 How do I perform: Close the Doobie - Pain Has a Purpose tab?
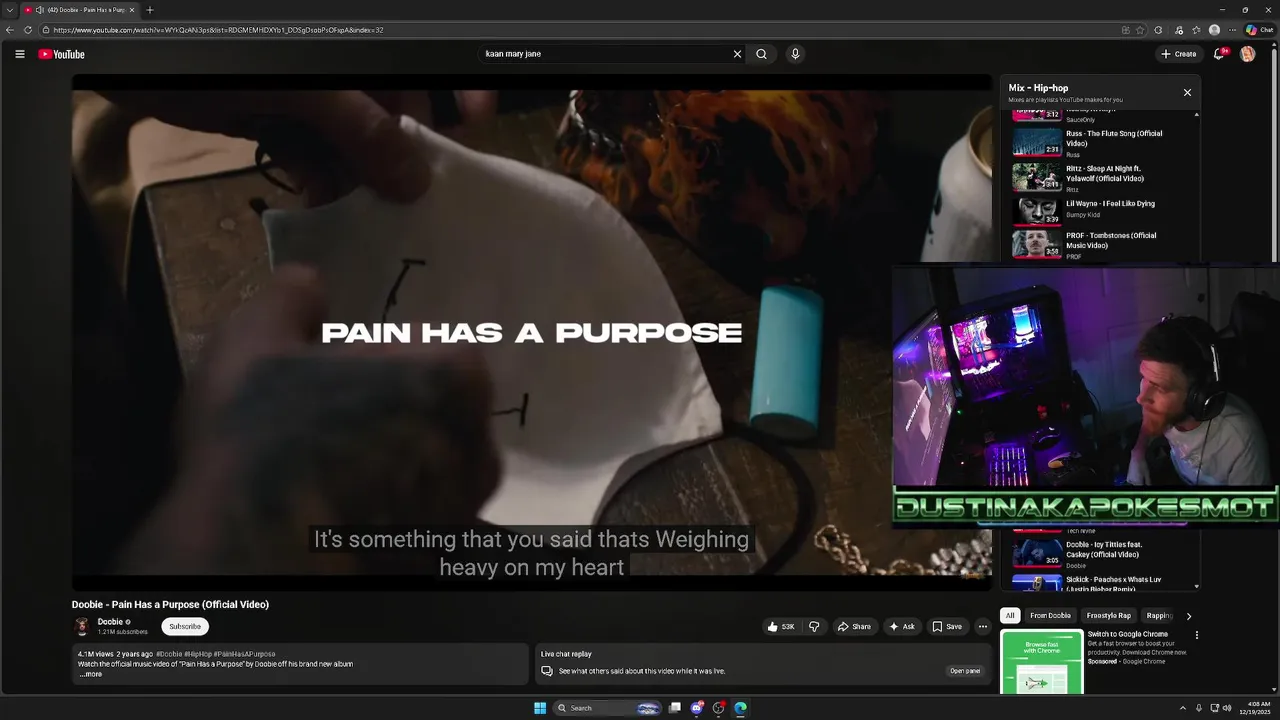tap(131, 10)
